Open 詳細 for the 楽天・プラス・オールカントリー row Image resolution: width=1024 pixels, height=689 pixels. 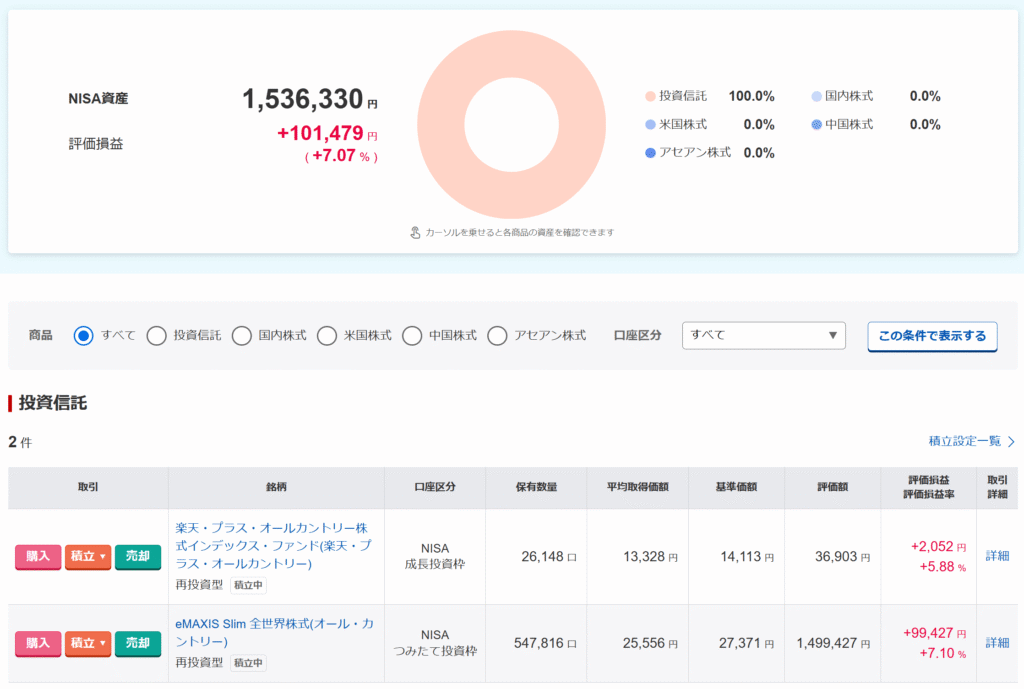[997, 556]
